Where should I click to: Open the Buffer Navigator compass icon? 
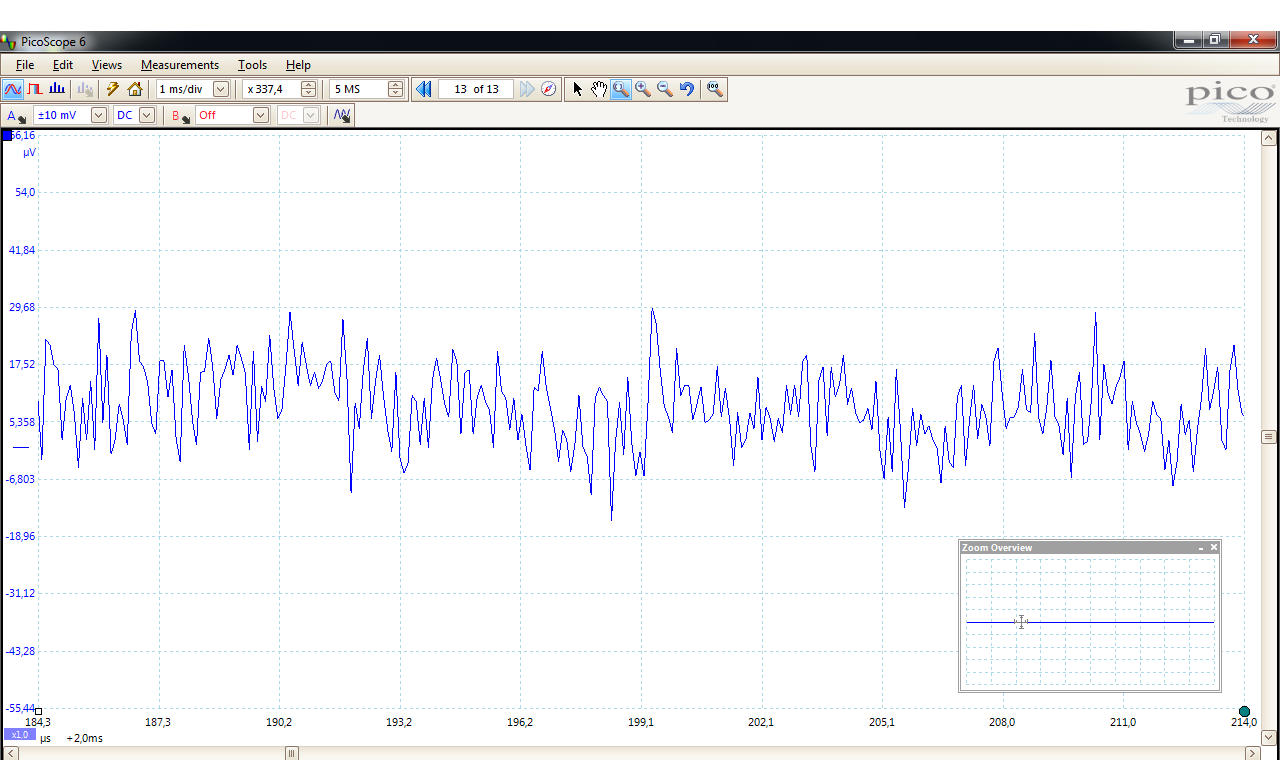[x=548, y=89]
